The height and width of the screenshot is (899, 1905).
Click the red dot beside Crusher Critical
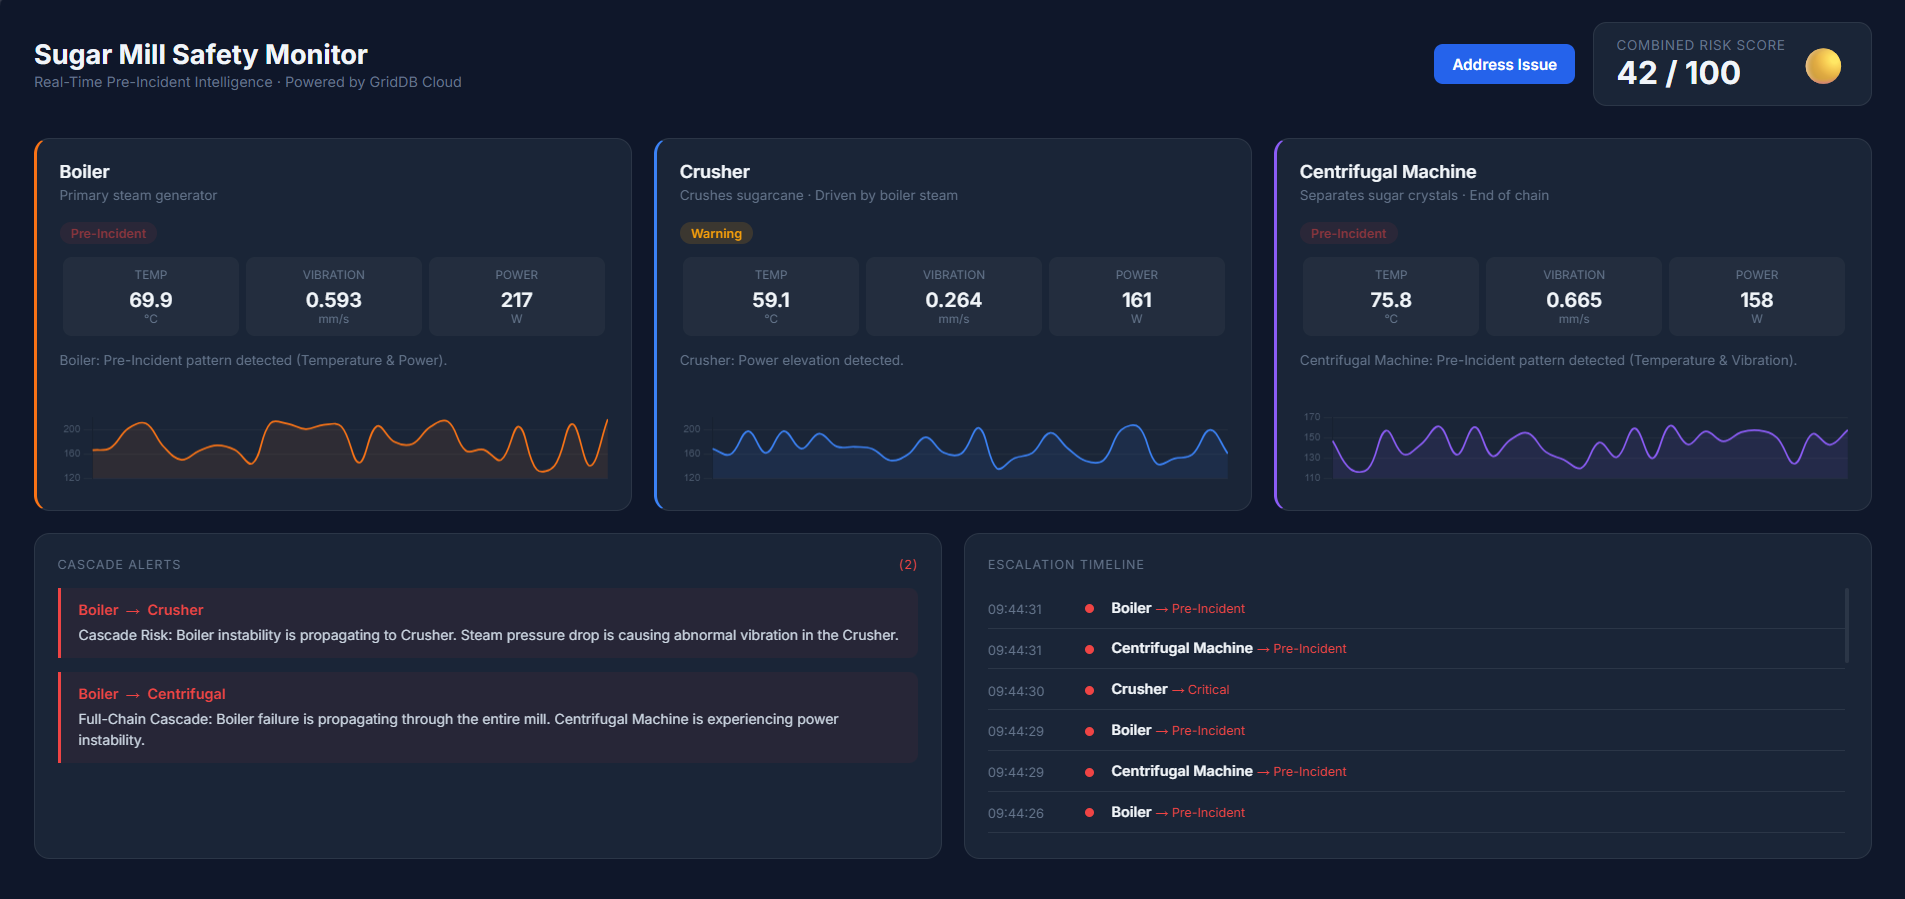coord(1089,690)
